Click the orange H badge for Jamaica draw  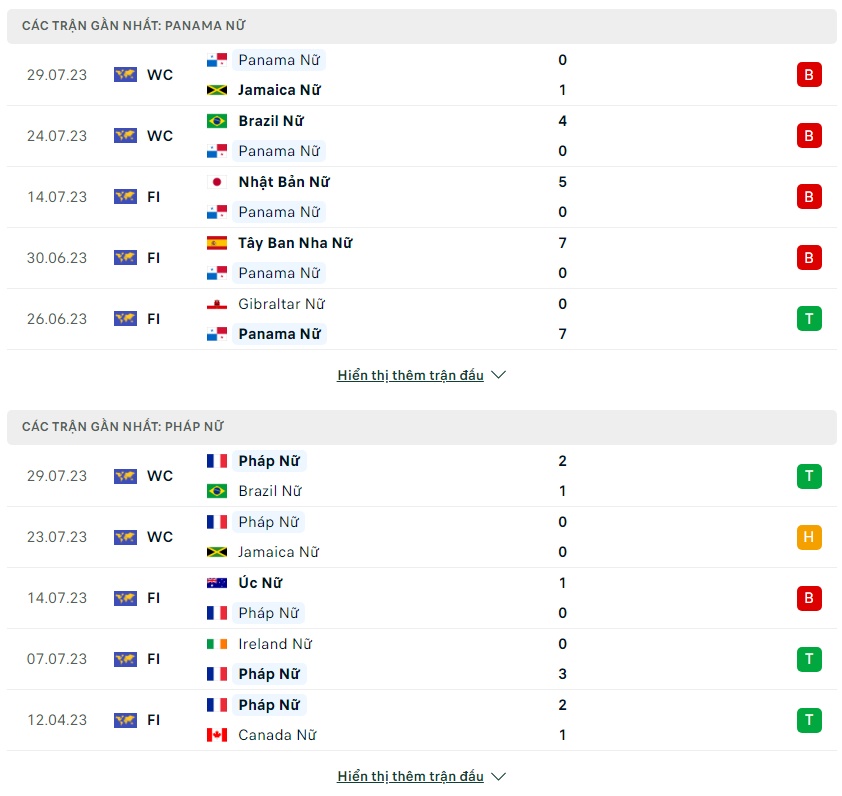point(809,537)
